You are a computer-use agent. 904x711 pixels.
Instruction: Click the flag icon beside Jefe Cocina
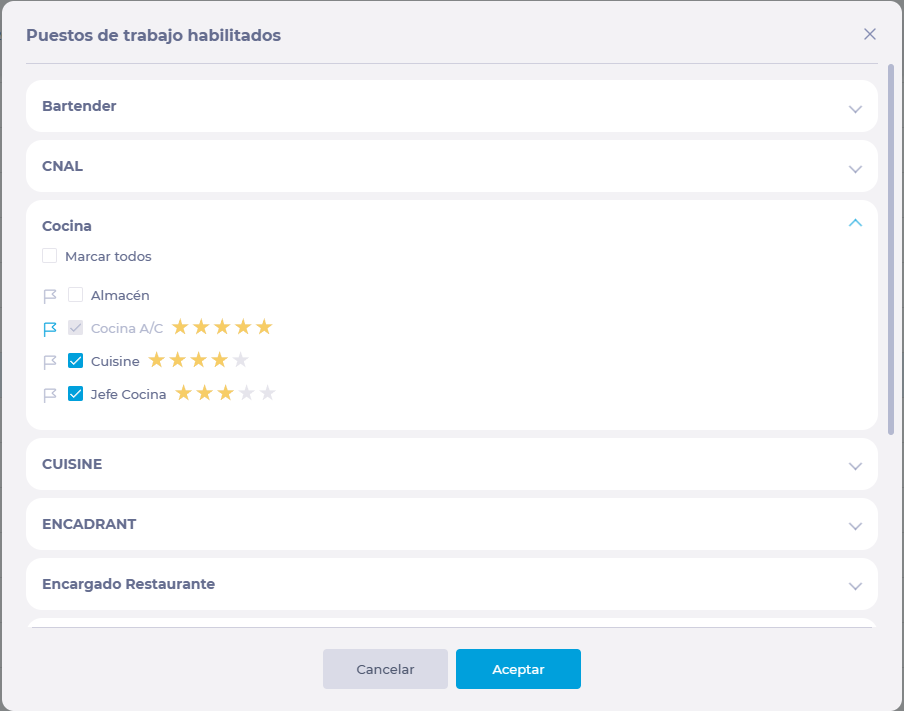pos(50,395)
